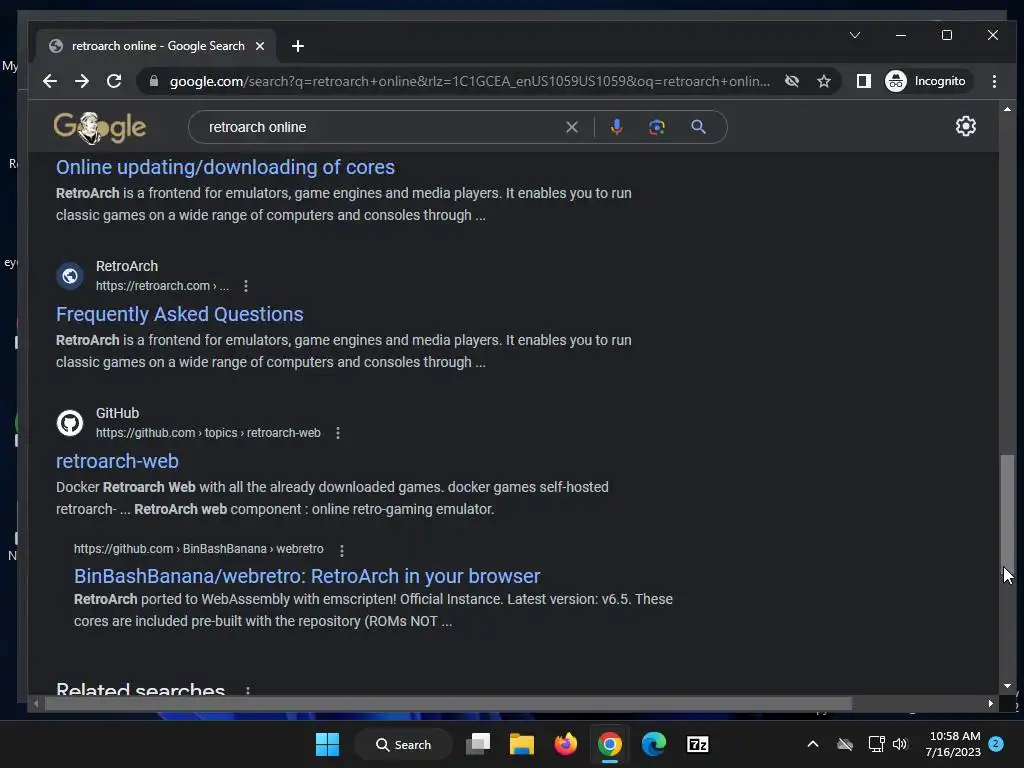This screenshot has height=768, width=1024.
Task: Open the browser side panel
Action: [863, 81]
